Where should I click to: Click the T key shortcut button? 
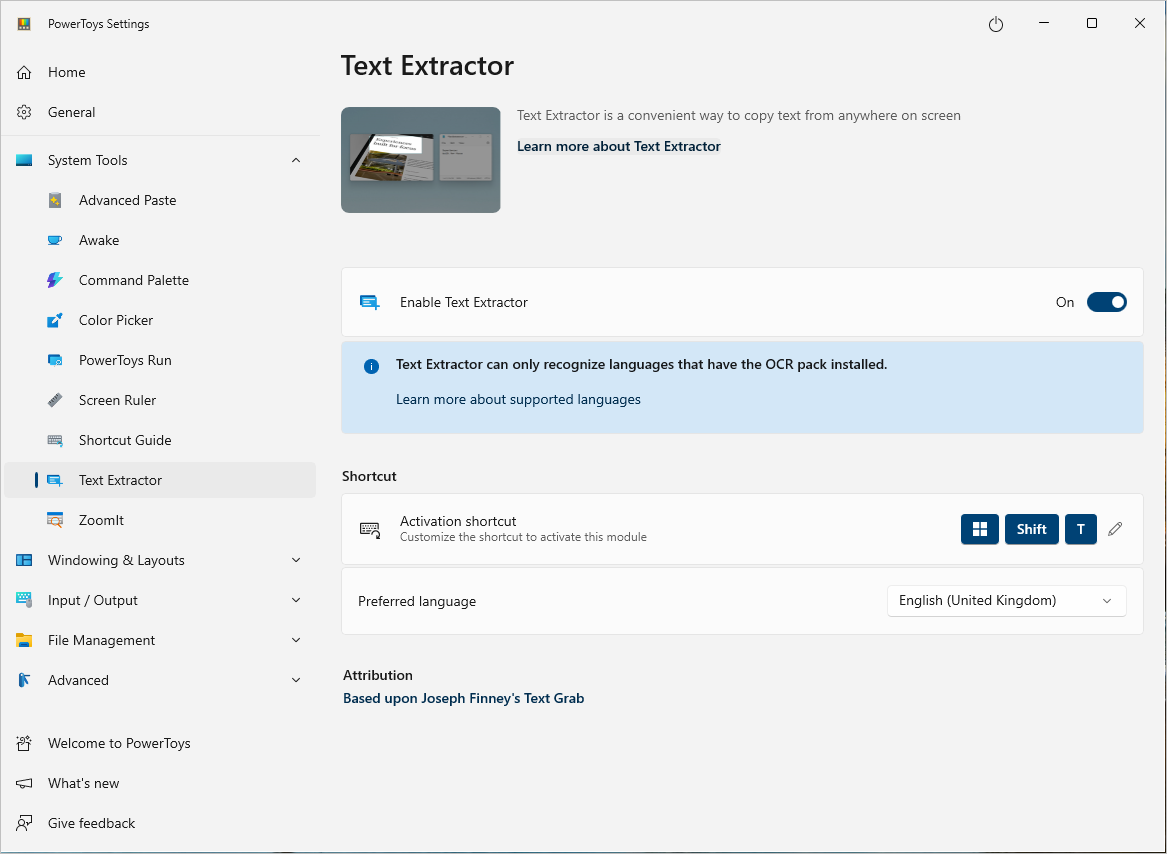pyautogui.click(x=1081, y=529)
